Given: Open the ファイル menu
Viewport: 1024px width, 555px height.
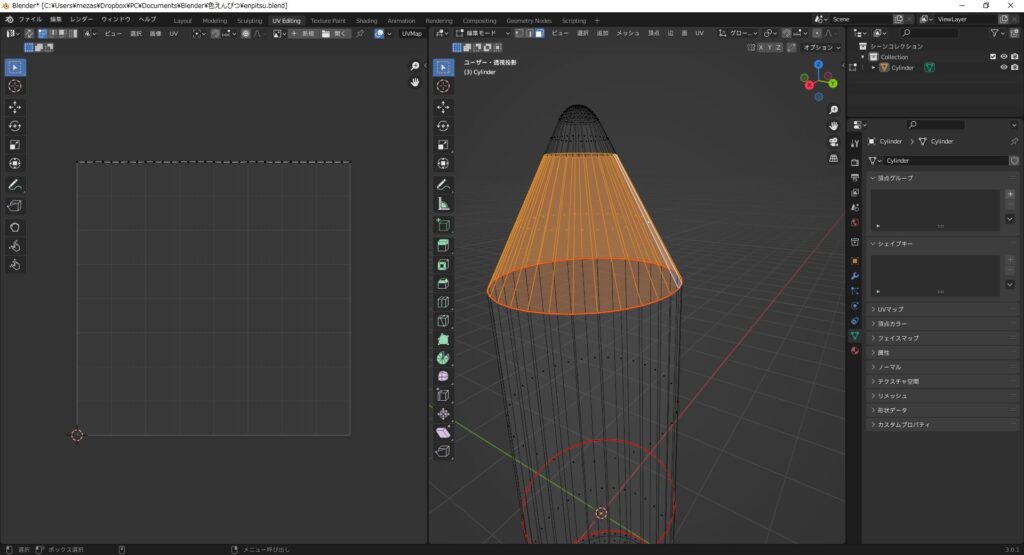Looking at the screenshot, I should tap(30, 20).
